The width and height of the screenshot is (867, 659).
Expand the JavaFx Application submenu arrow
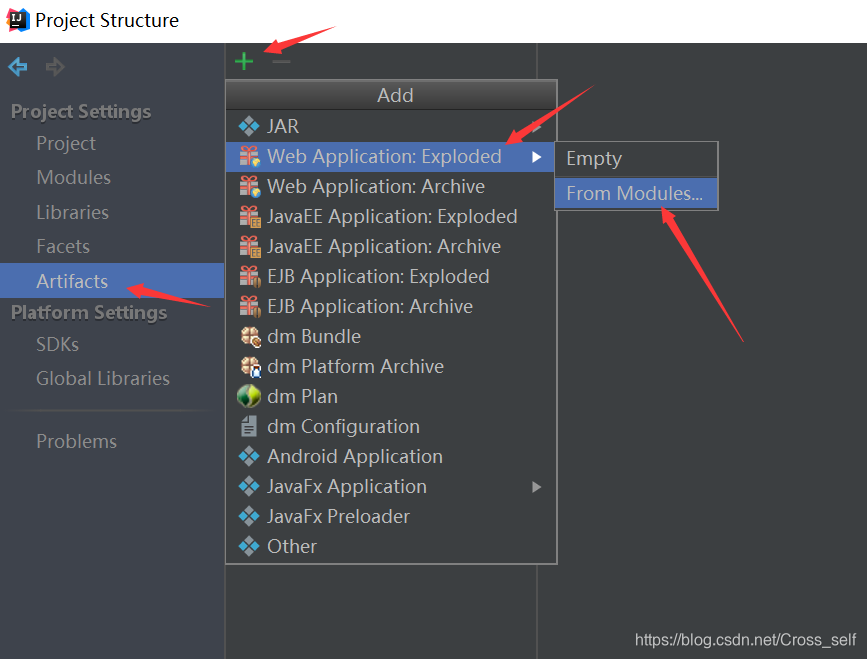pyautogui.click(x=536, y=487)
